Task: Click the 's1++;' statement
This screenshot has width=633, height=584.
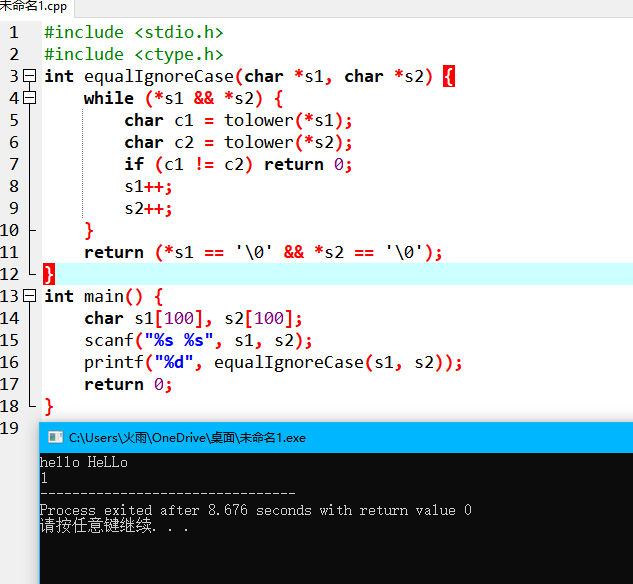Action: 148,187
